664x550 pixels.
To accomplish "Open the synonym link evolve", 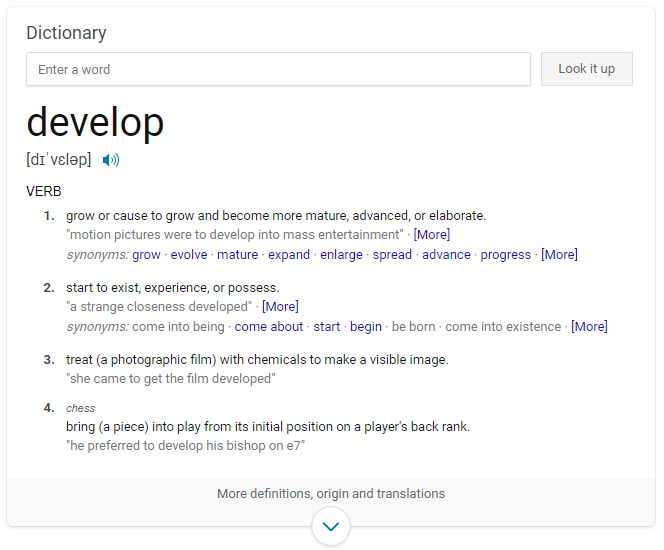I will click(x=189, y=254).
